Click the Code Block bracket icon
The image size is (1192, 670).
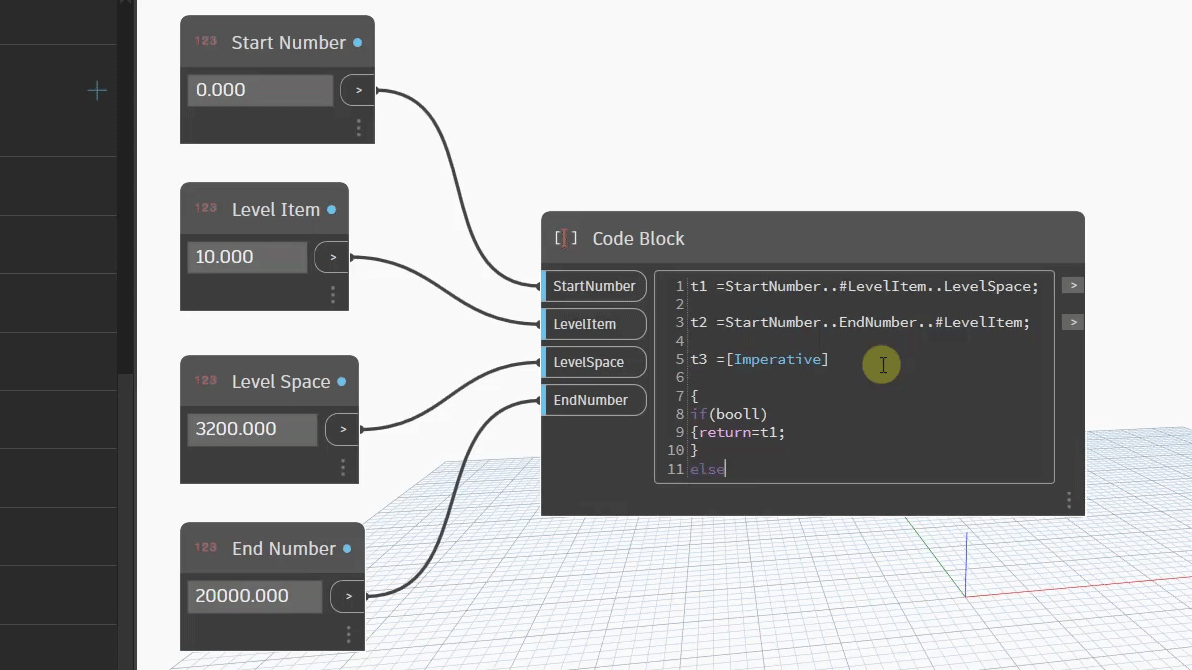(x=566, y=238)
